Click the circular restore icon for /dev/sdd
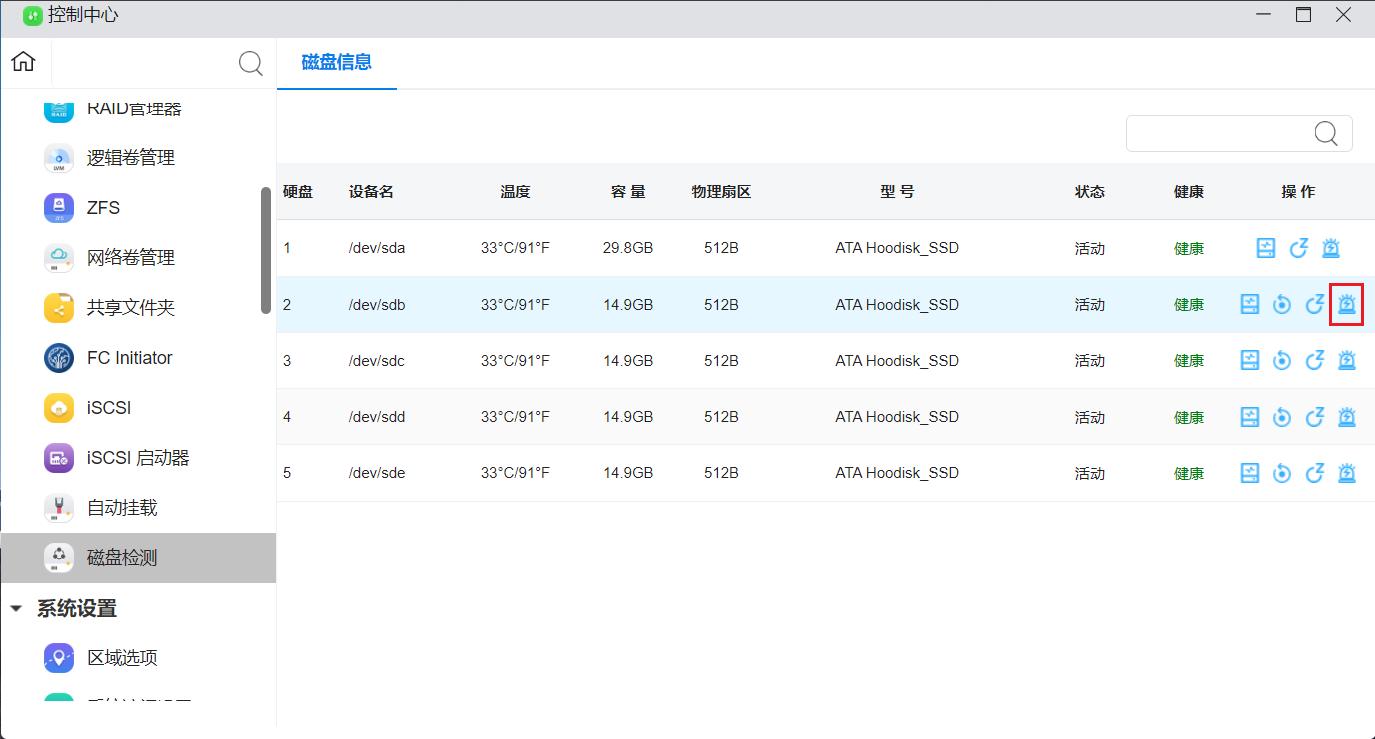This screenshot has height=739, width=1375. coord(1282,417)
